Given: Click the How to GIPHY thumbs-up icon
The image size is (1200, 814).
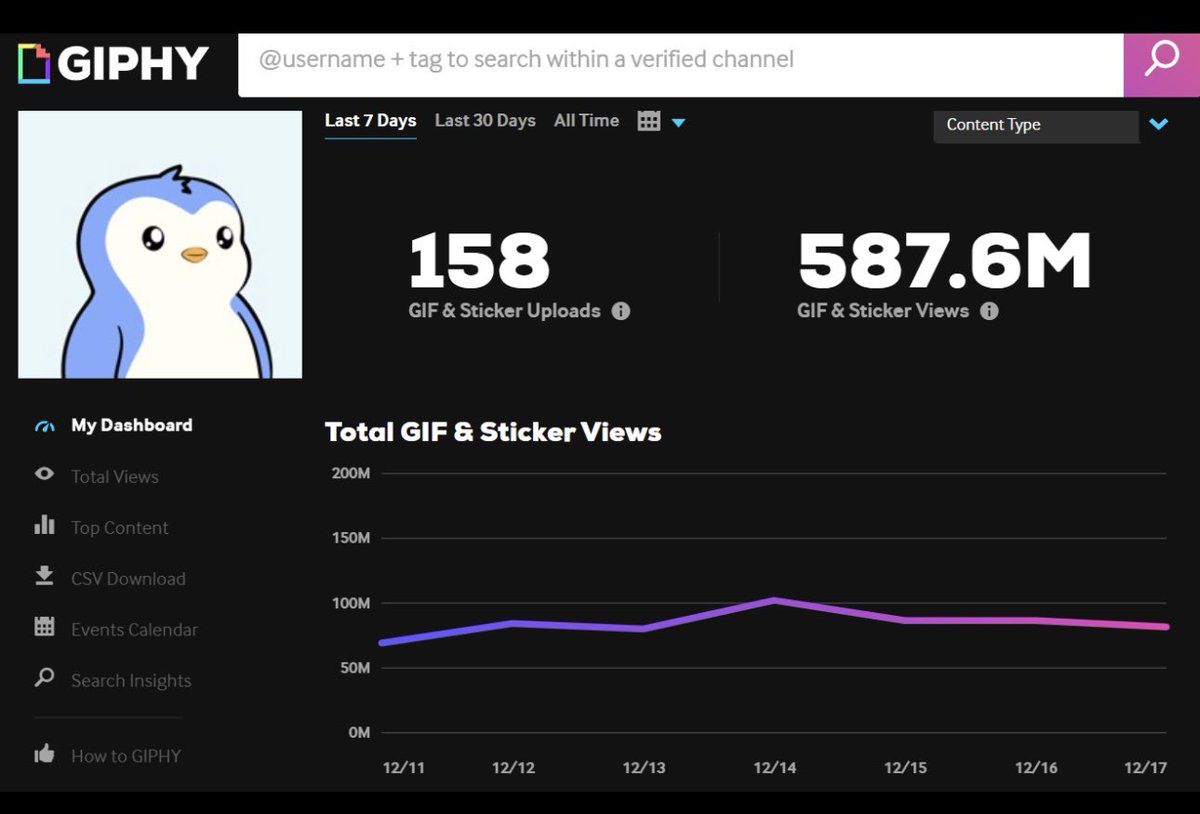Looking at the screenshot, I should click(44, 754).
